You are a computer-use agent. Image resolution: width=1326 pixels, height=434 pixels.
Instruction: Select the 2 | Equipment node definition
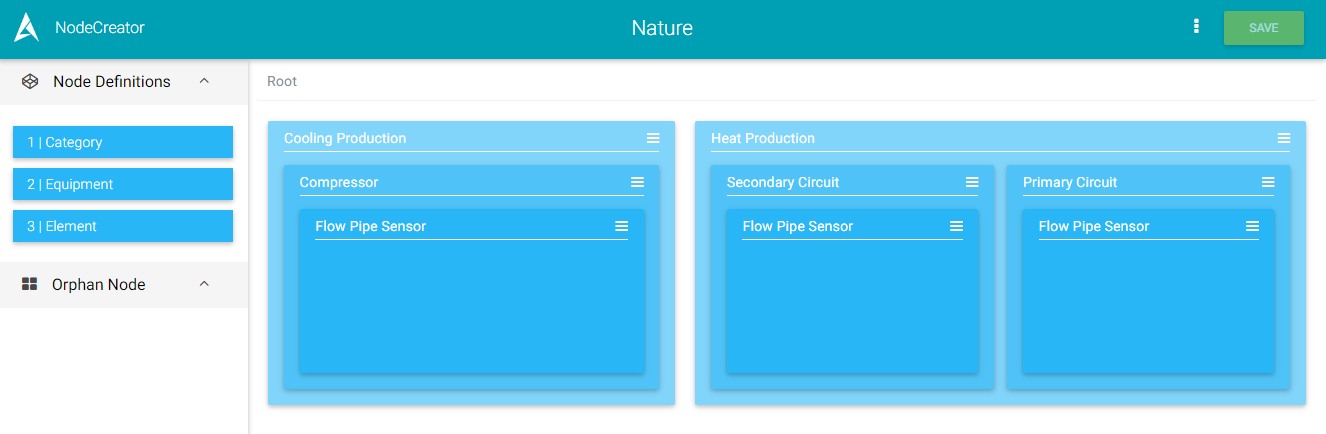(x=123, y=184)
